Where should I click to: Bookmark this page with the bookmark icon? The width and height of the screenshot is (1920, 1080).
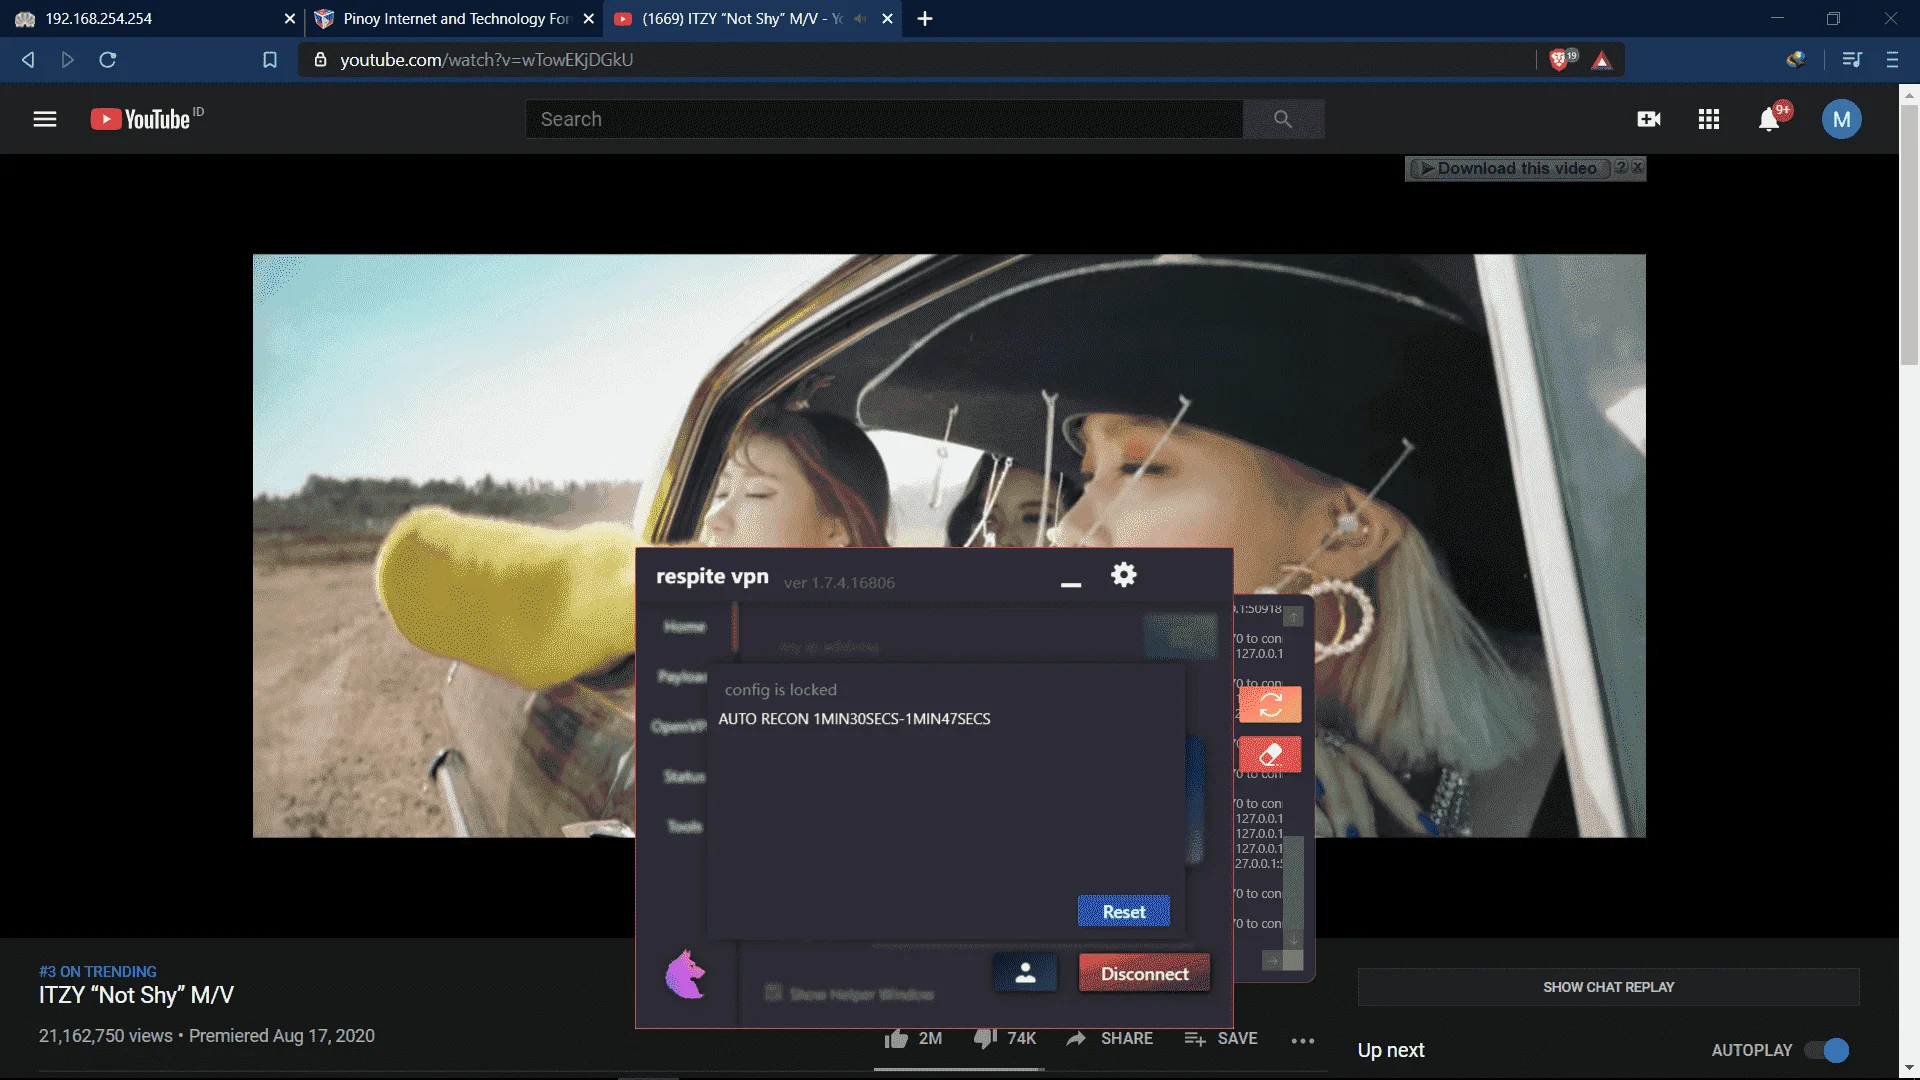point(270,60)
